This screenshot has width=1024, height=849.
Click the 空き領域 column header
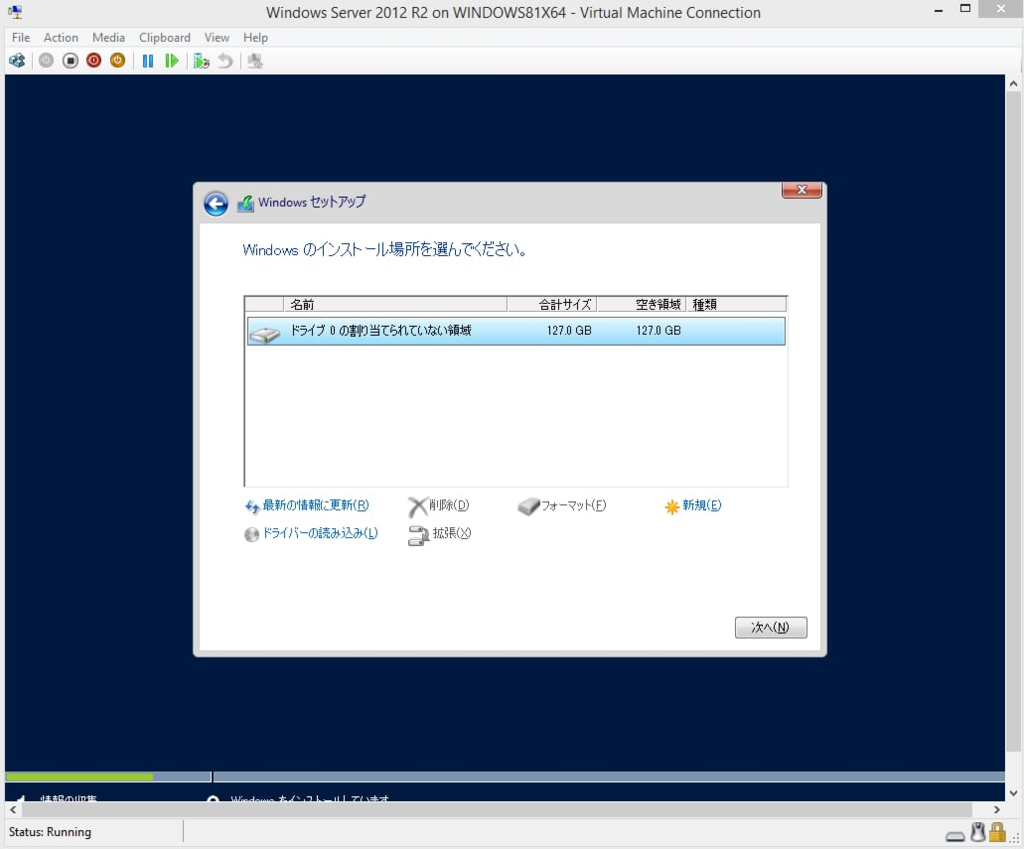click(x=641, y=304)
